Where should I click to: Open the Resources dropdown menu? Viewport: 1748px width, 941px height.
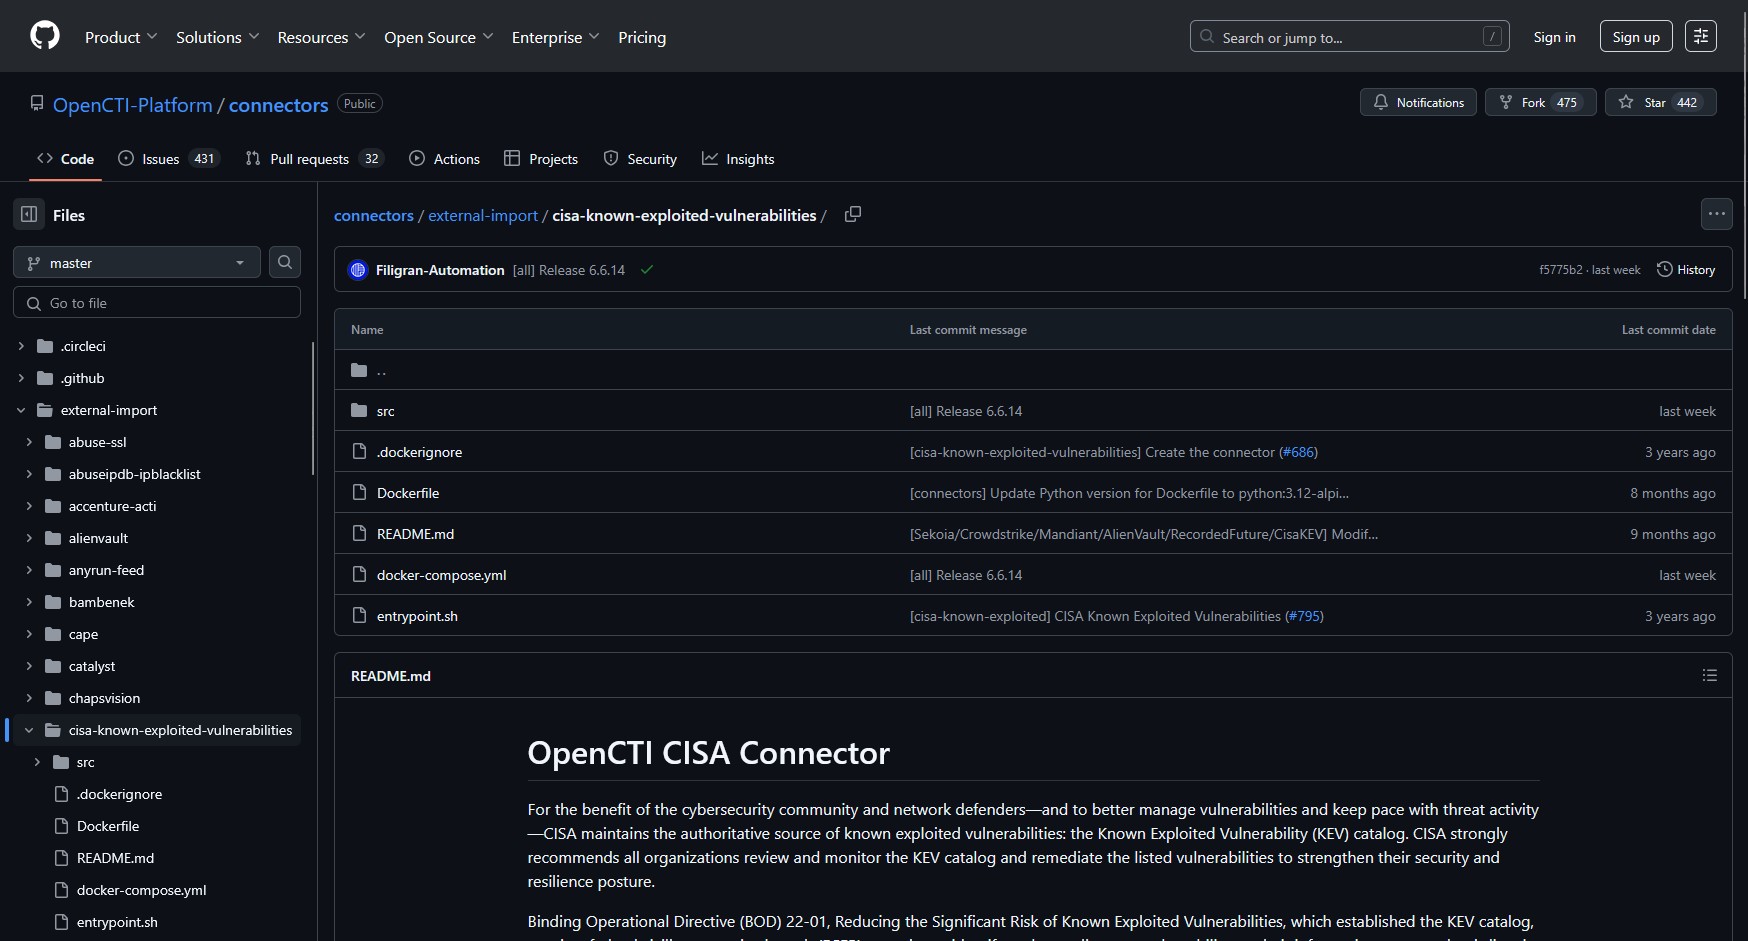(x=321, y=37)
